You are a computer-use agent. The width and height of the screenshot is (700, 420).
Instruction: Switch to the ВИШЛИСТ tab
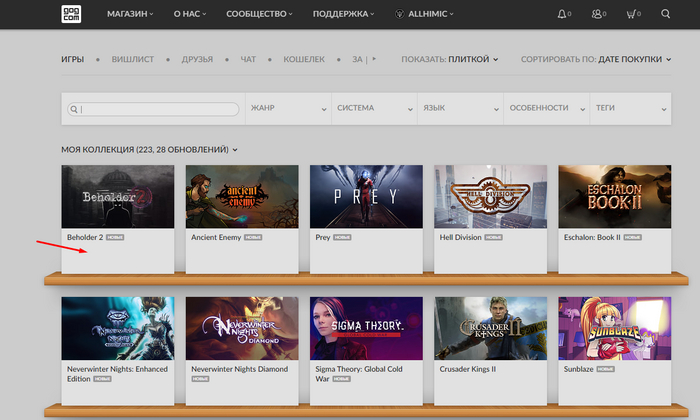(x=133, y=59)
